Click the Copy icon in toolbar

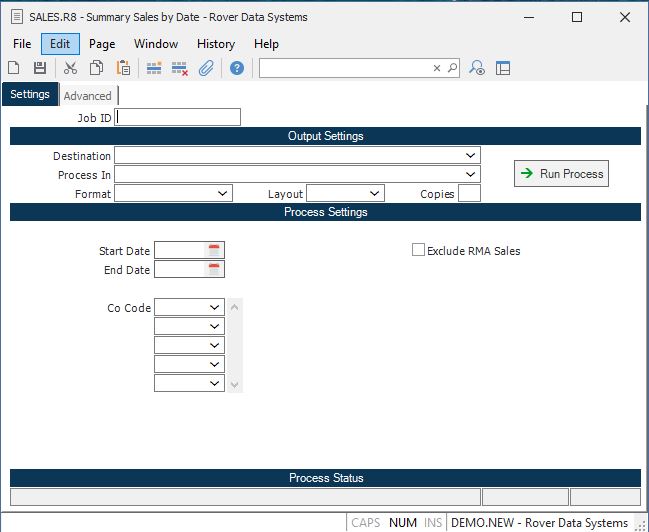97,68
